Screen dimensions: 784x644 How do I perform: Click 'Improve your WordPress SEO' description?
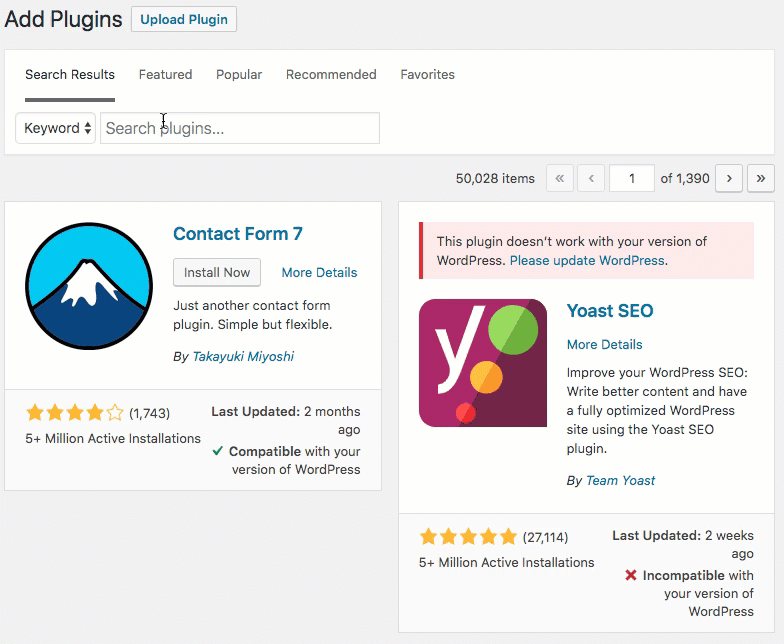[657, 410]
